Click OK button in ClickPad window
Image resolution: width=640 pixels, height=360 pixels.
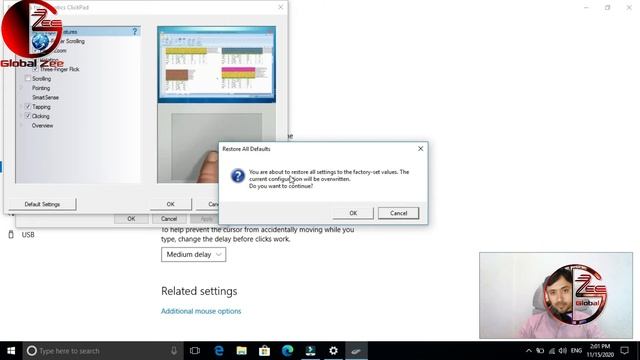click(x=171, y=204)
